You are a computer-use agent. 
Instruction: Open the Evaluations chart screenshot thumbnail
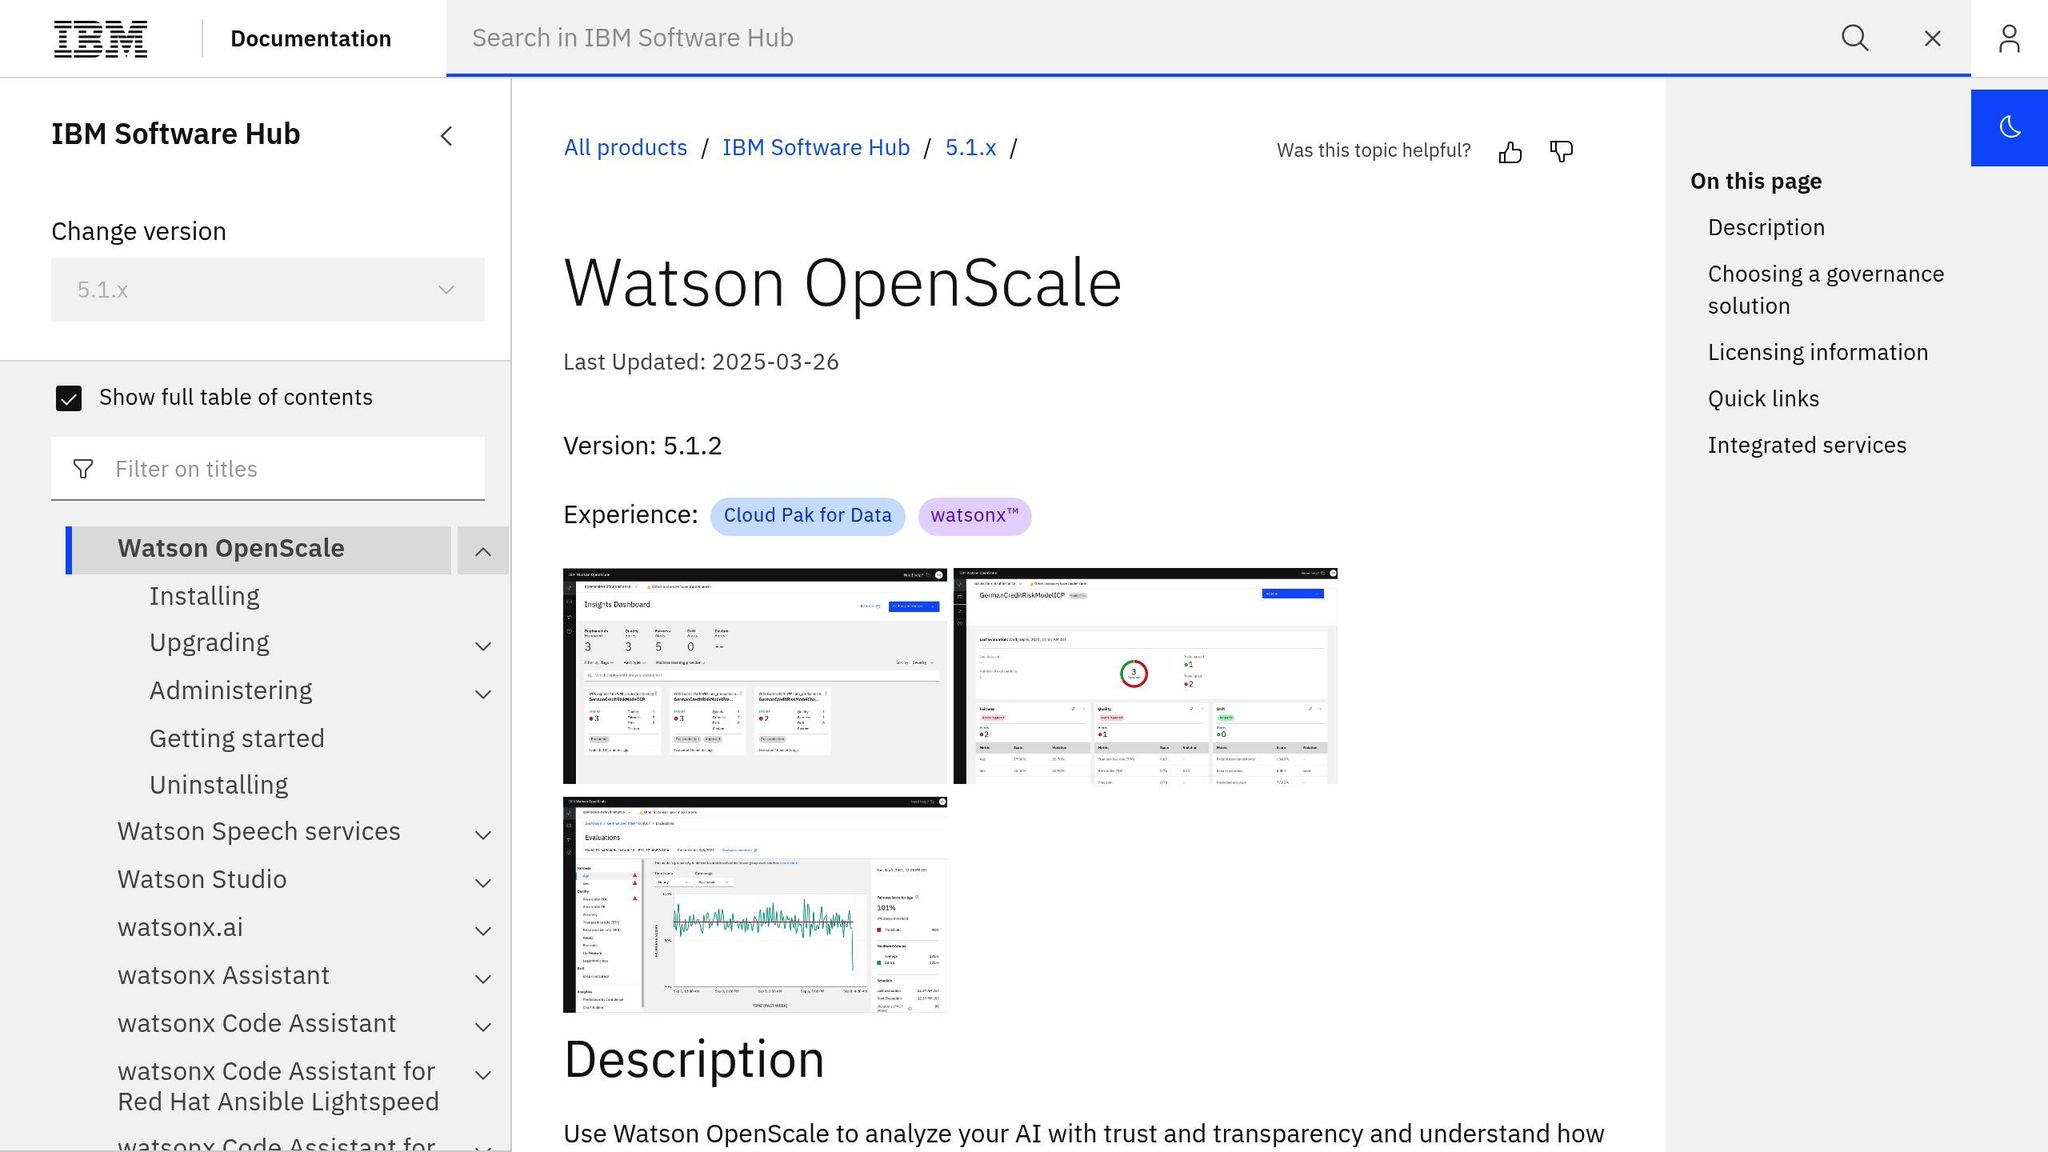pyautogui.click(x=754, y=905)
